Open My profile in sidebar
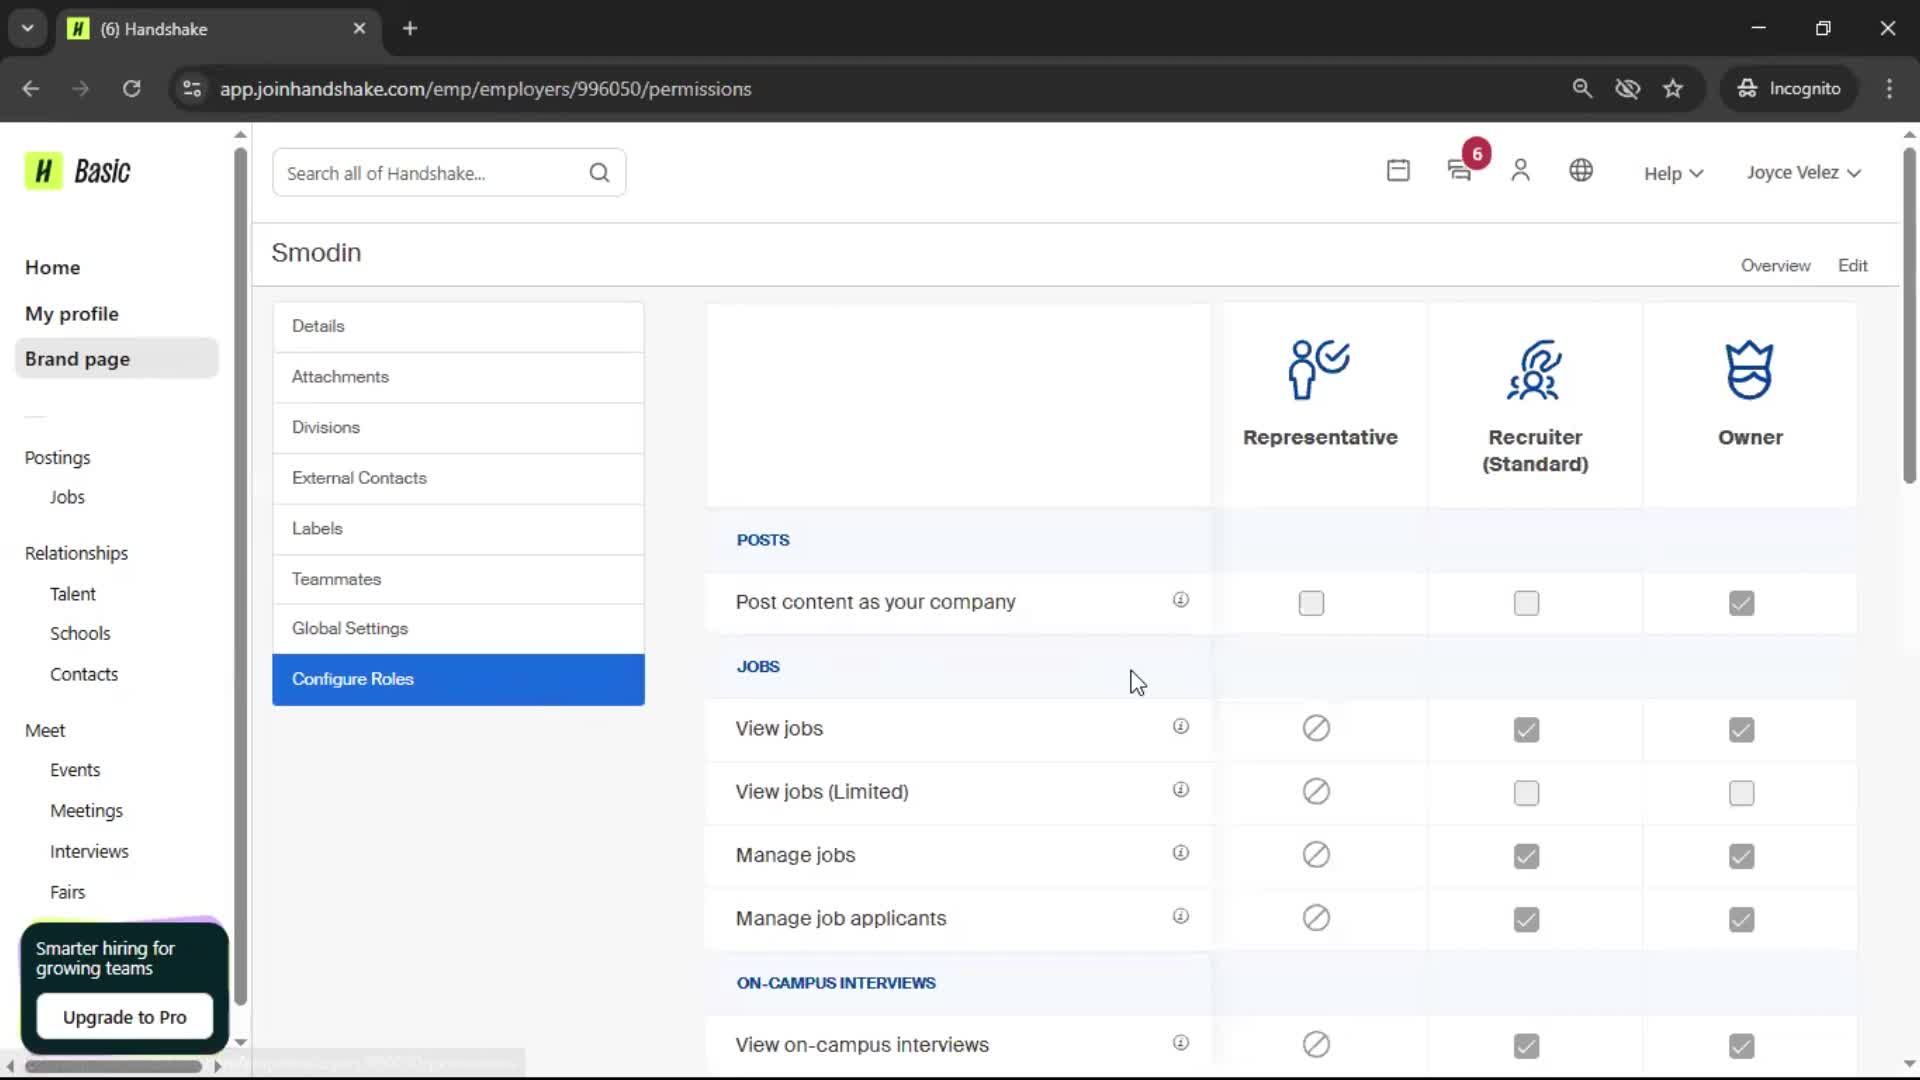The image size is (1920, 1080). (72, 313)
